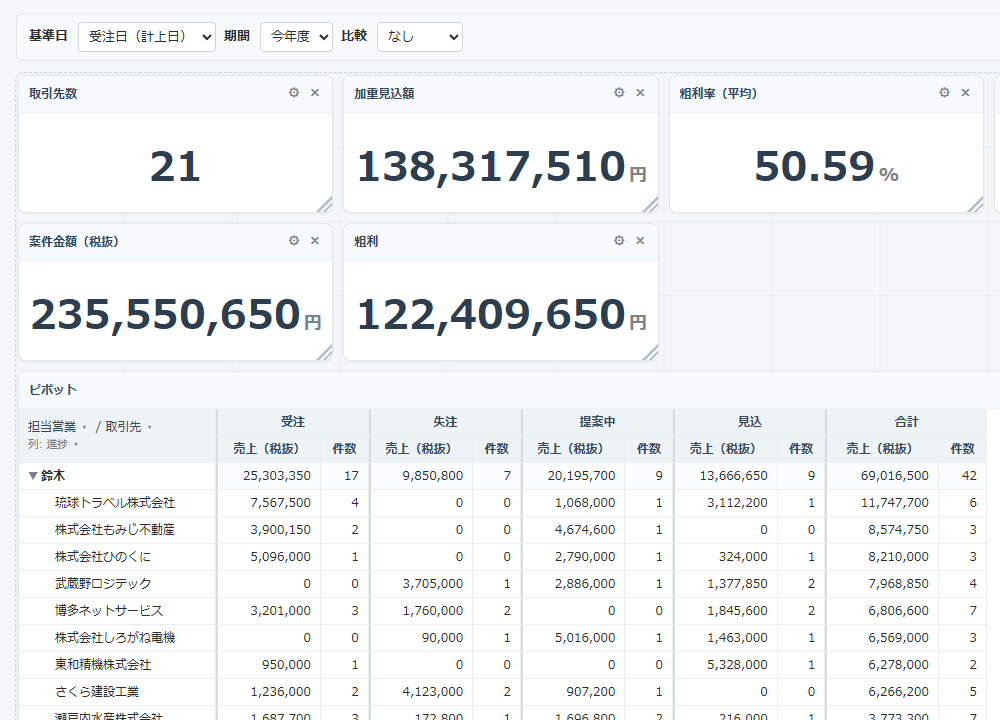Screen dimensions: 1000x720
Task: Click the 5,328,000 見込 cell
Action: point(726,665)
